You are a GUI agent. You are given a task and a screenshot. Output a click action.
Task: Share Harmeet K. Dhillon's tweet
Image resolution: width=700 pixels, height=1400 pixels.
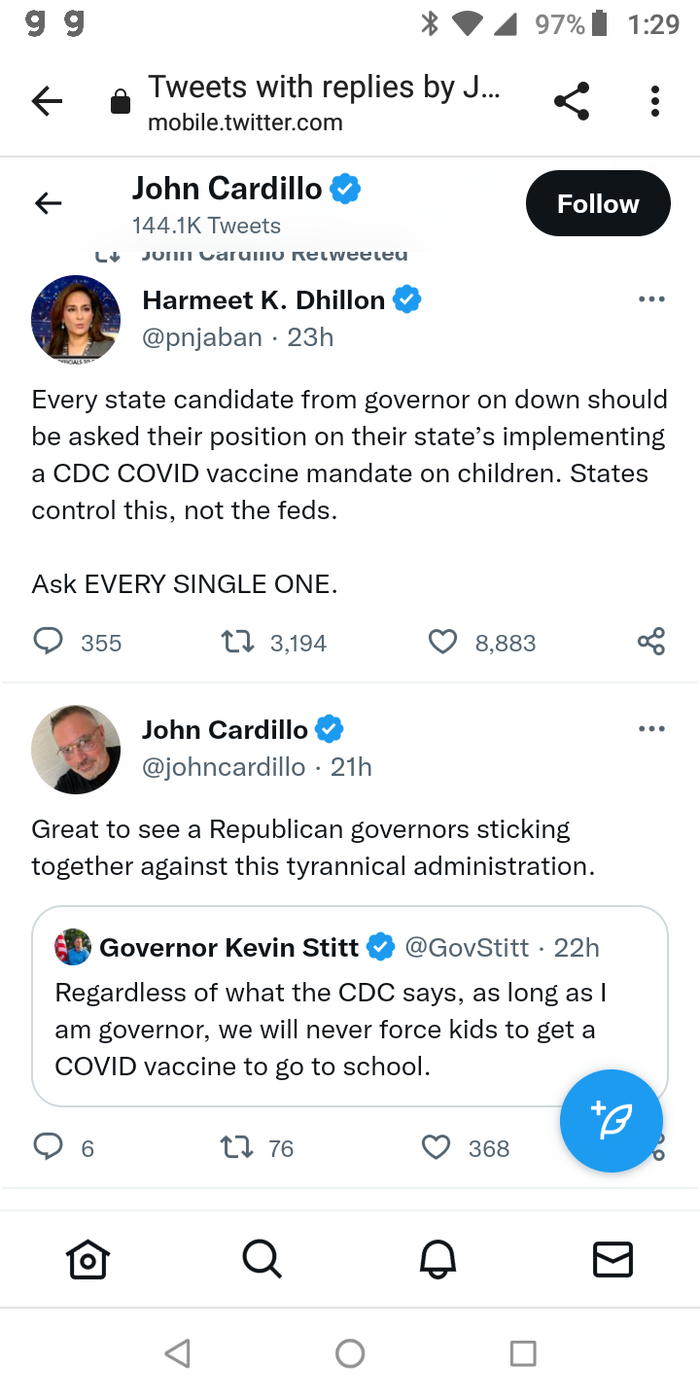click(x=651, y=642)
